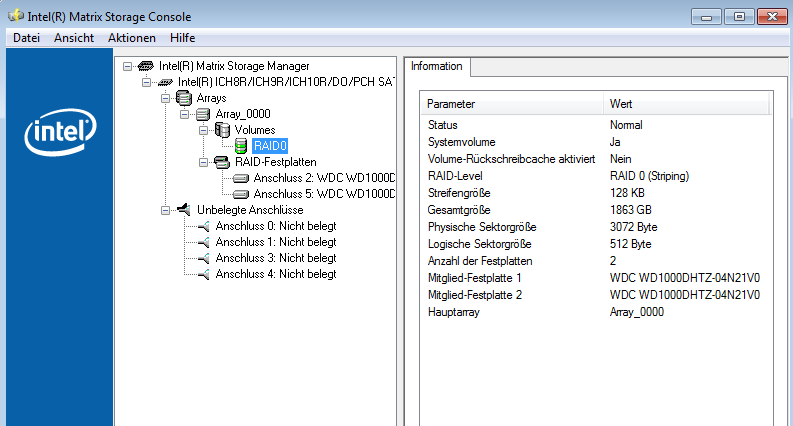Click the Intel logo in the blue sidebar
Viewport: 793px width, 426px height.
(x=60, y=132)
